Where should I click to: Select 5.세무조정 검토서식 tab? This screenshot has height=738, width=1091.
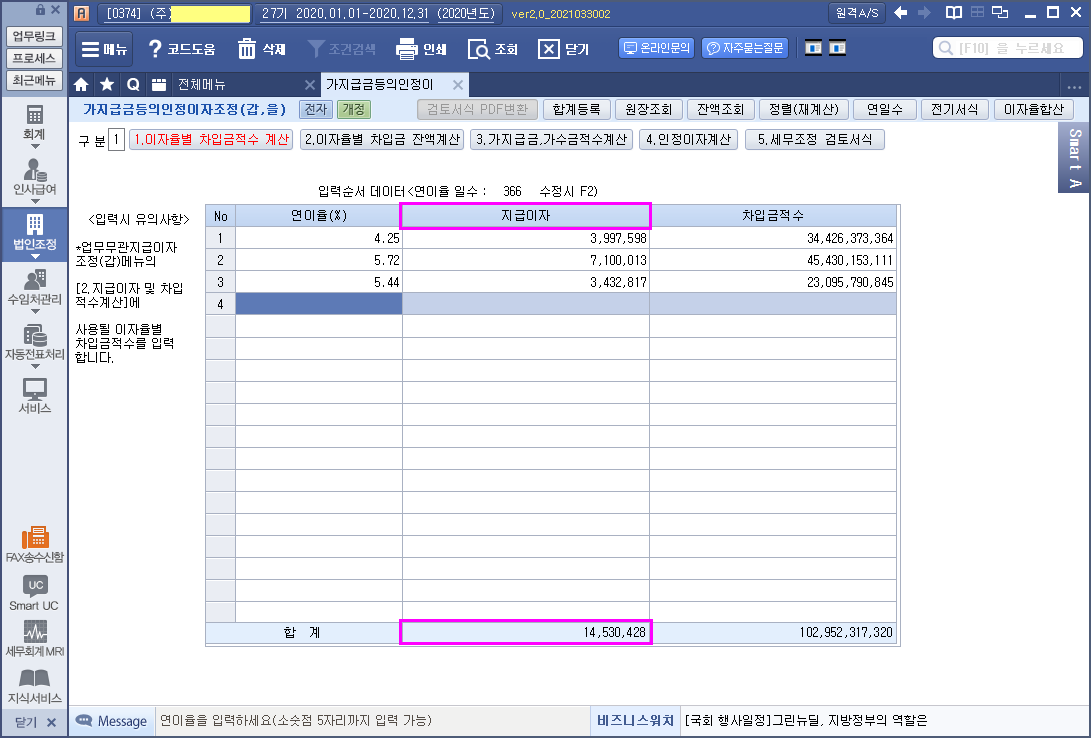point(815,140)
